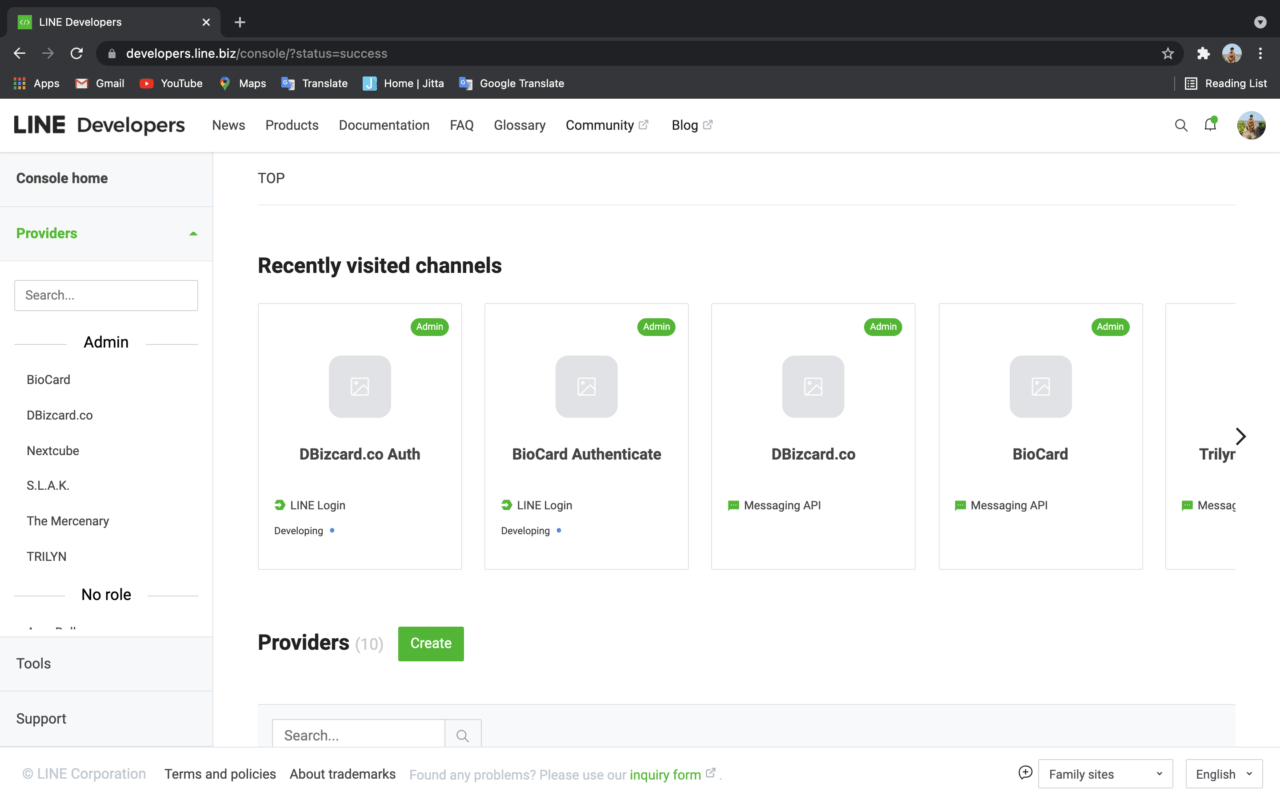Open Gmail bookmark in bookmarks bar
The width and height of the screenshot is (1280, 800).
100,83
